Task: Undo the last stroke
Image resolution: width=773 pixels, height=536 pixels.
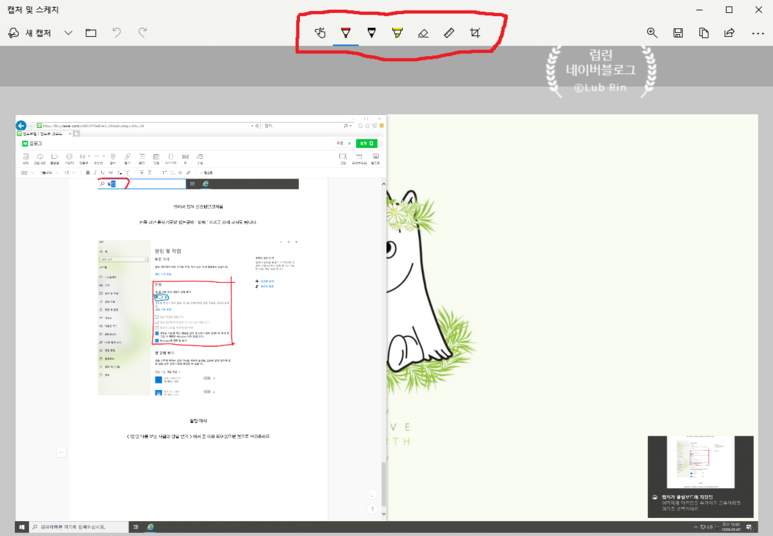Action: [117, 33]
